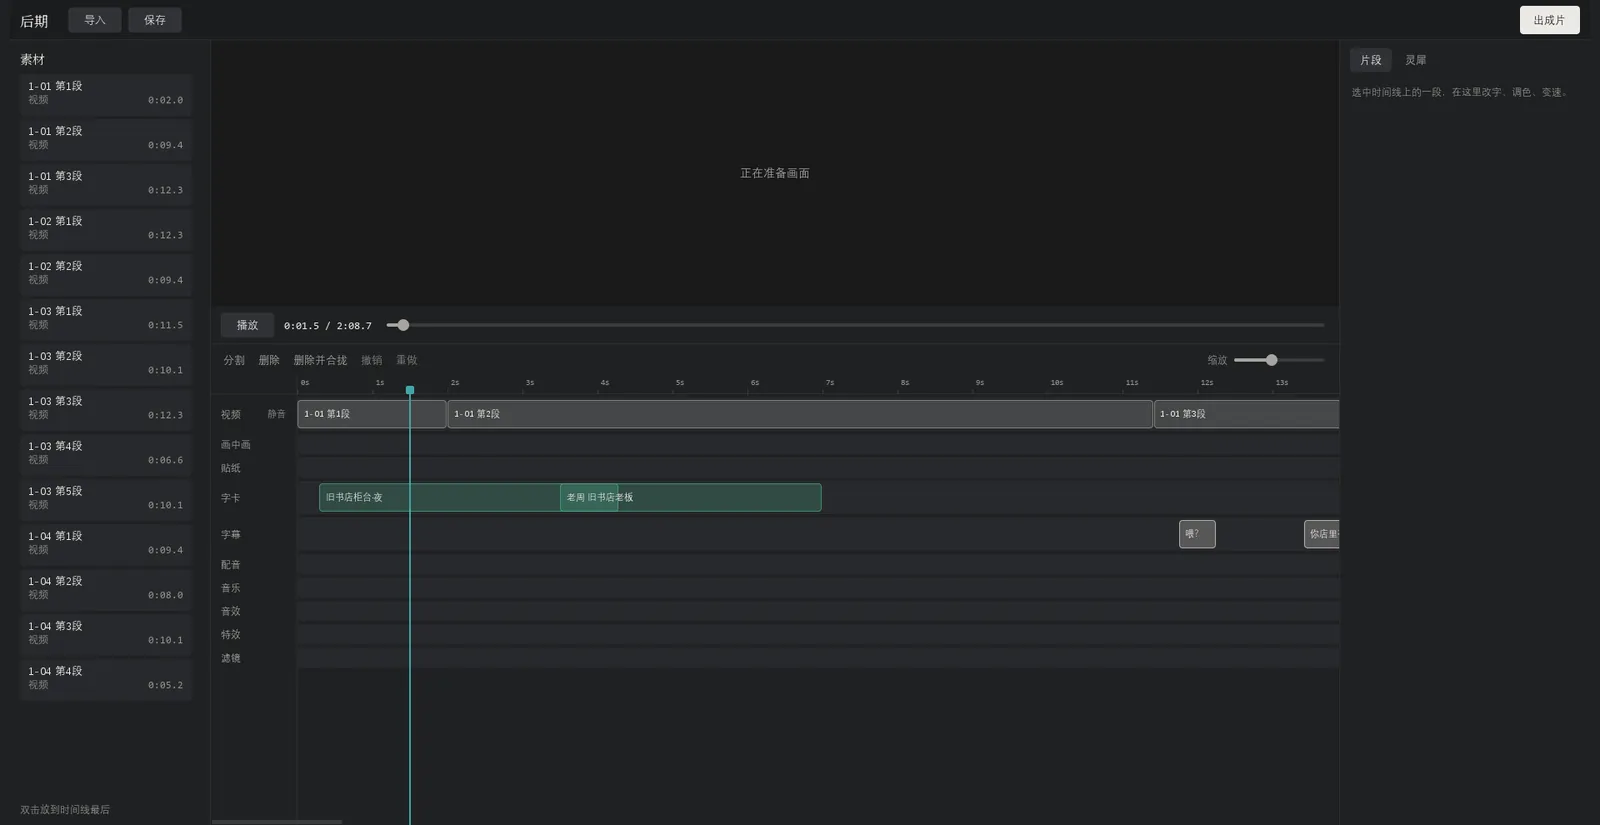The image size is (1600, 825).
Task: Click the 出成片 export button
Action: point(1549,20)
